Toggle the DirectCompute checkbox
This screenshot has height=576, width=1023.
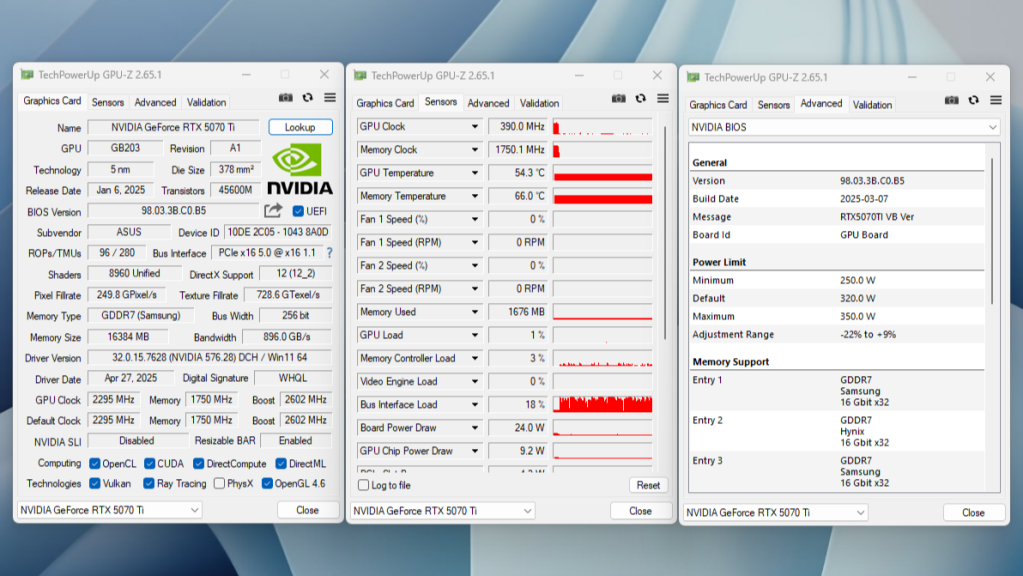(x=199, y=464)
